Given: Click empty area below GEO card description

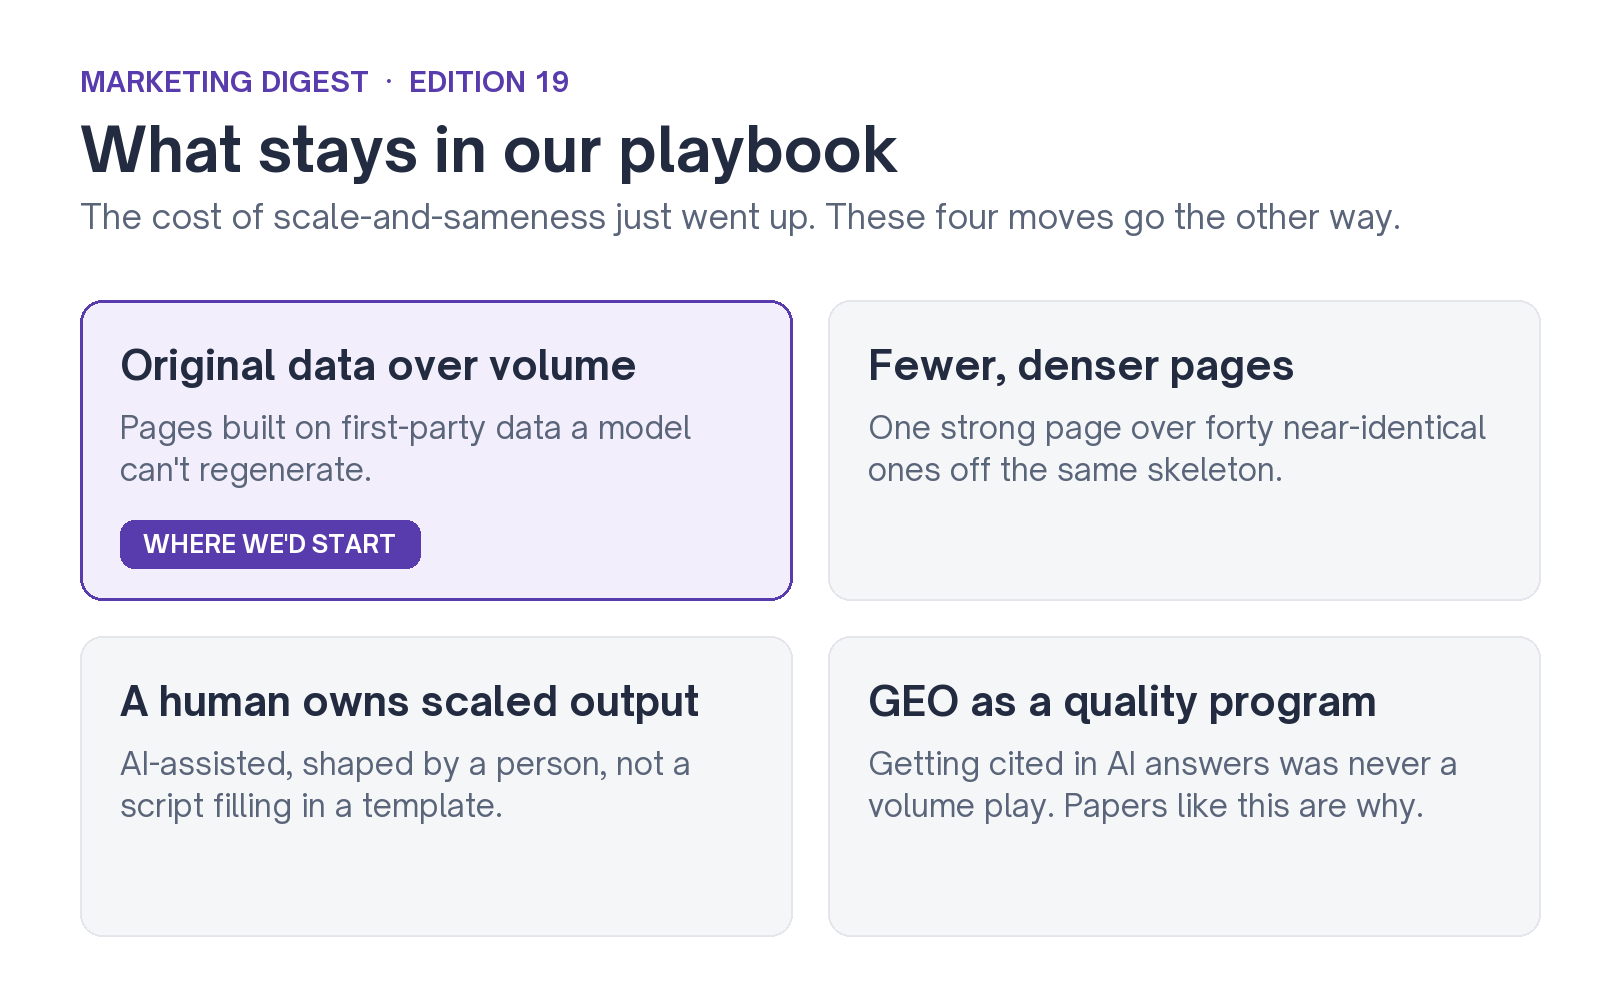Looking at the screenshot, I should 1184,880.
